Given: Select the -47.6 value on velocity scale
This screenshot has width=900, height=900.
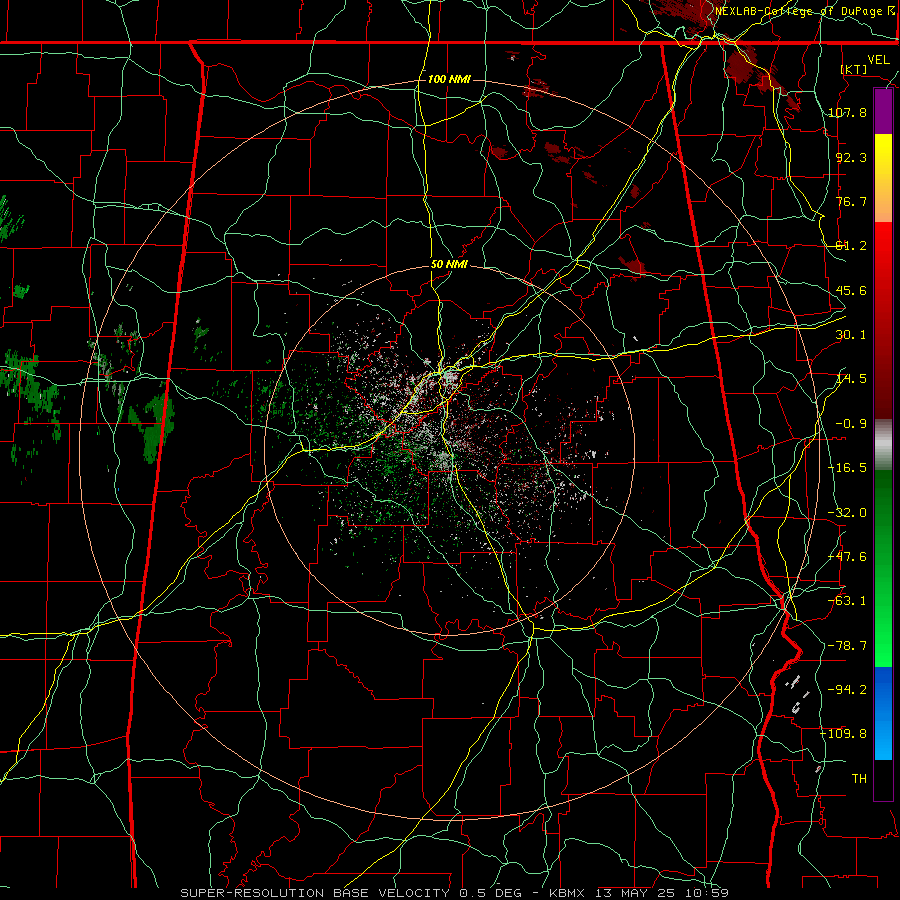Looking at the screenshot, I should [x=847, y=557].
